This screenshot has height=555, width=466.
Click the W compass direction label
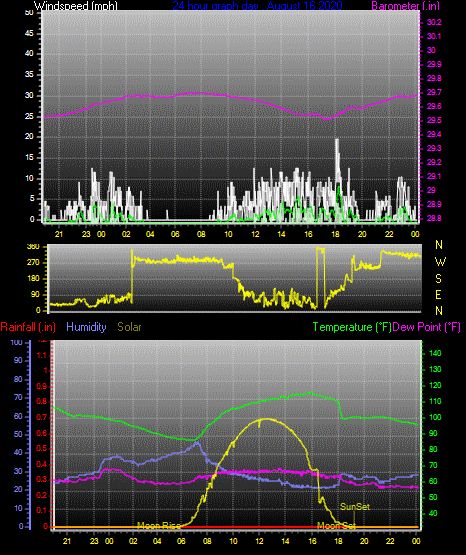coord(440,262)
